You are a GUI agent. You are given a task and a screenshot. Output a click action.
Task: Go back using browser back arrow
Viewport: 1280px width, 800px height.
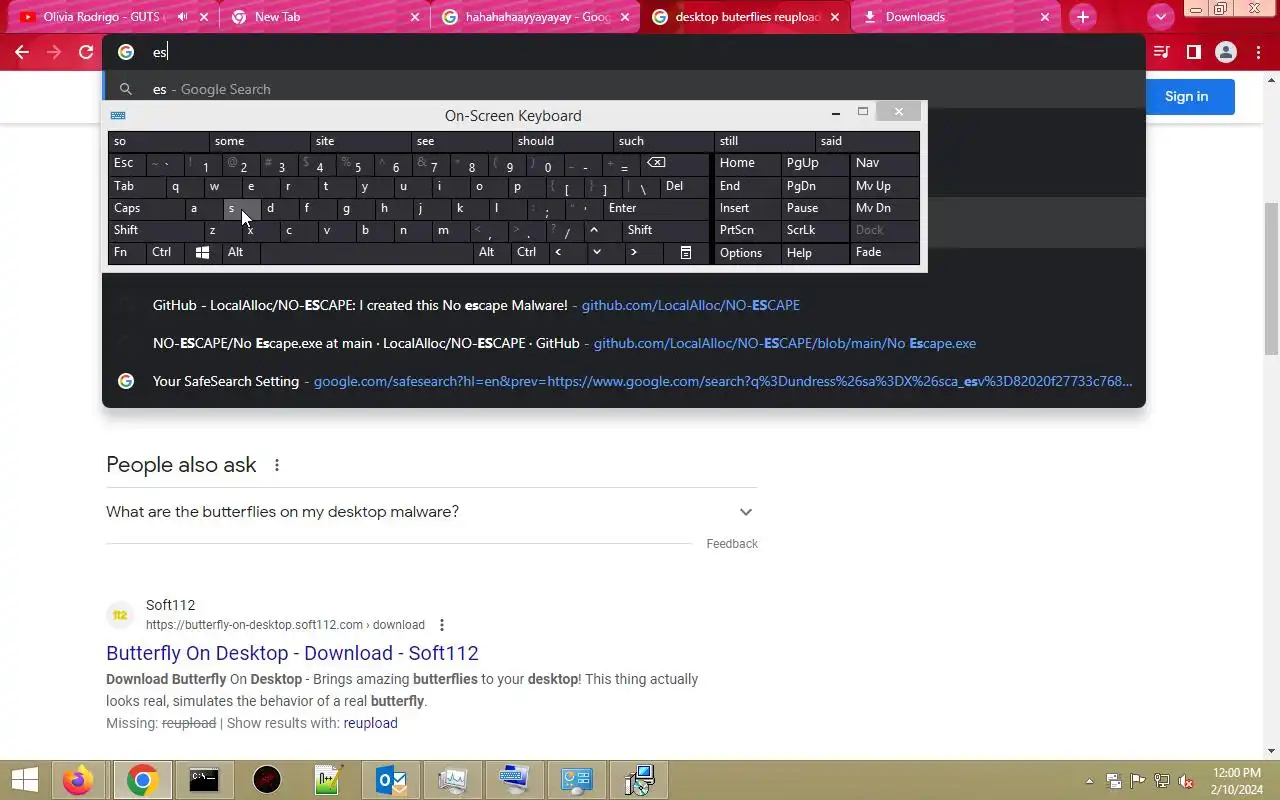(22, 52)
